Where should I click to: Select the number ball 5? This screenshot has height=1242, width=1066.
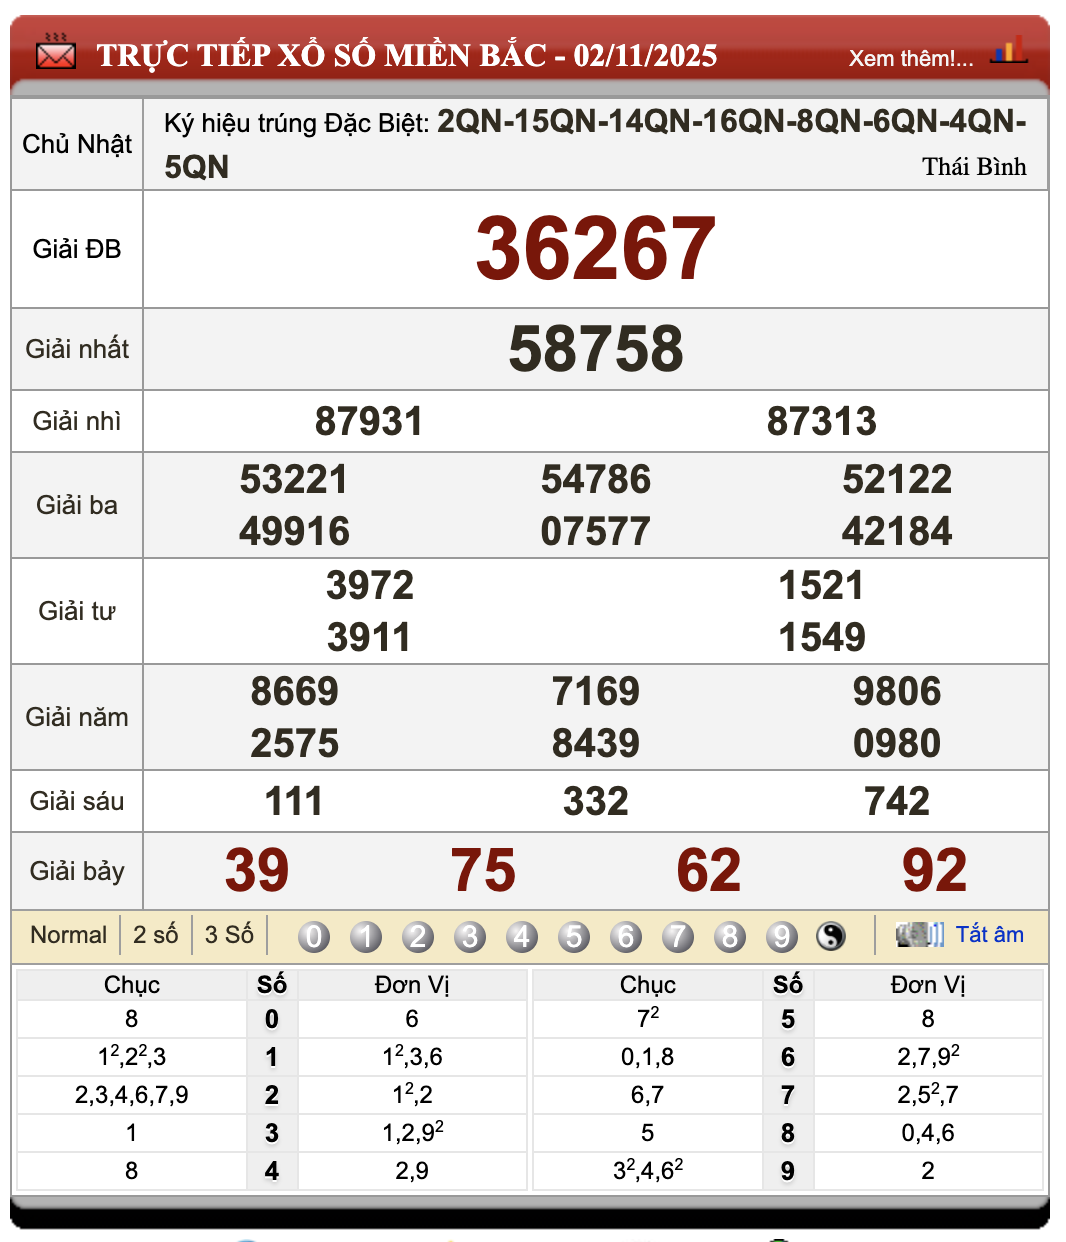575,936
